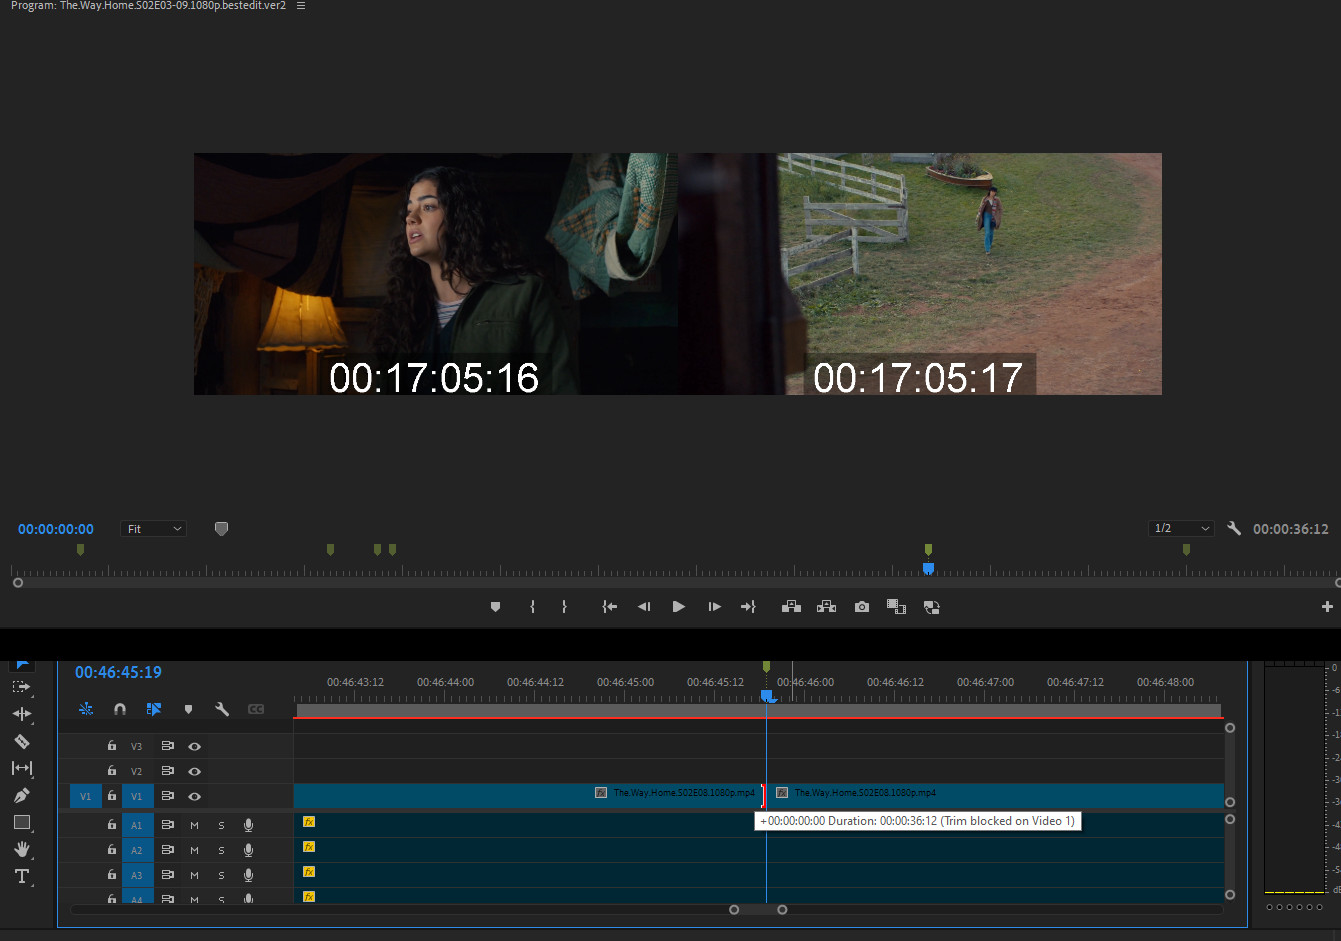Toggle track targeting for V1
This screenshot has width=1341, height=941.
(x=137, y=797)
